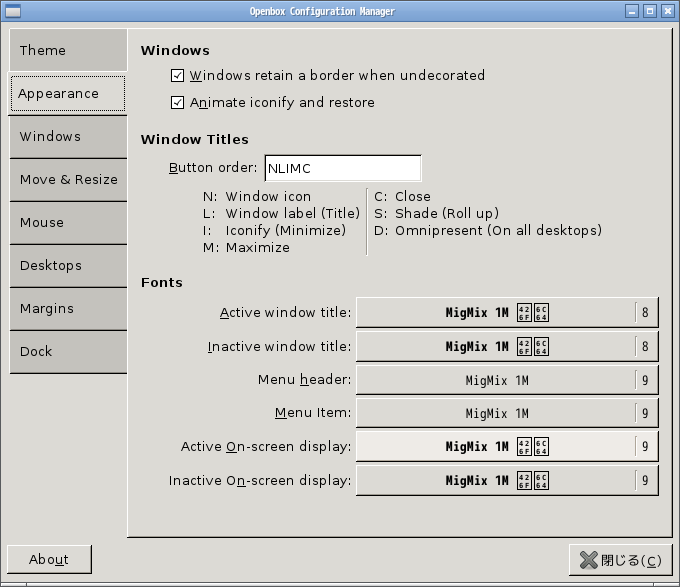Click the 'Inactive On-screen display:' label
The image size is (680, 587).
(260, 480)
